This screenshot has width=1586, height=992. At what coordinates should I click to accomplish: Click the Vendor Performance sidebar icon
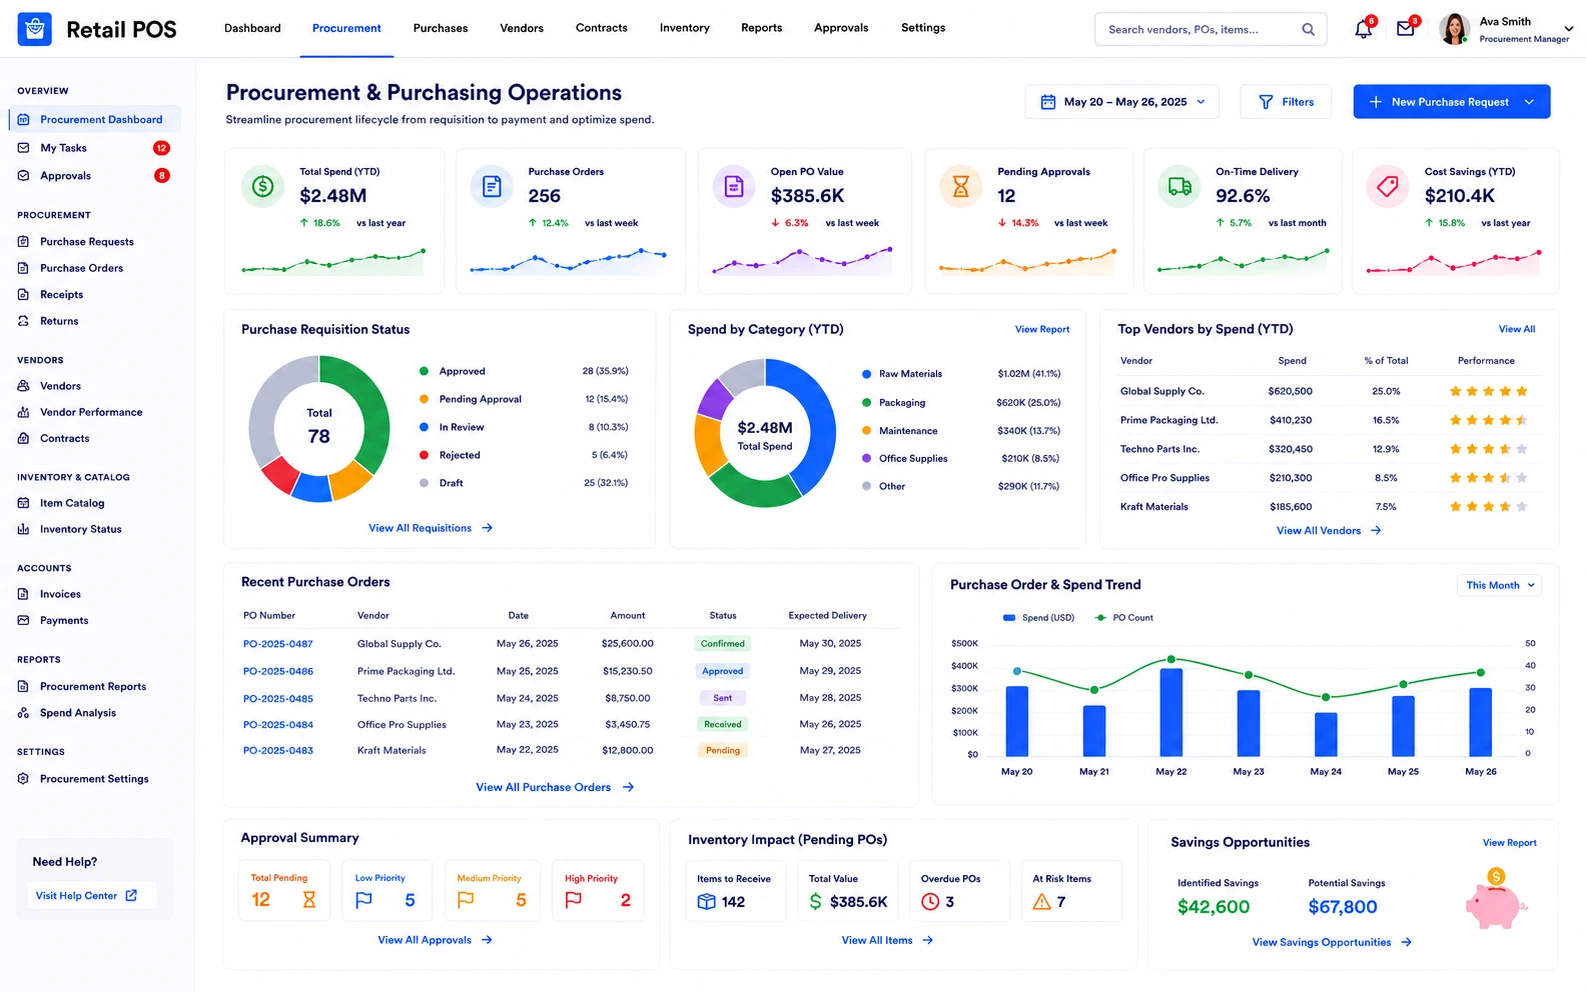tap(23, 412)
